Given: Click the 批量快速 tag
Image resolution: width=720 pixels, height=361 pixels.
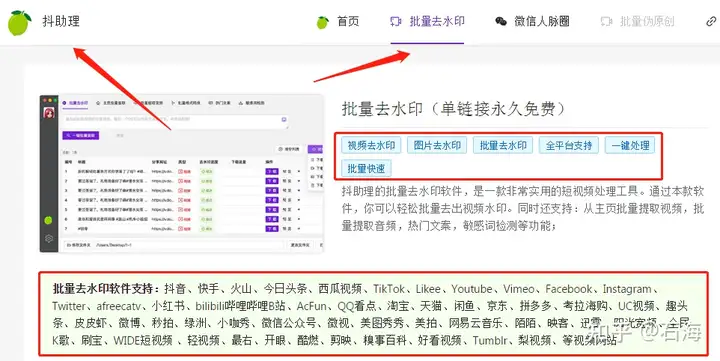Looking at the screenshot, I should coord(366,169).
